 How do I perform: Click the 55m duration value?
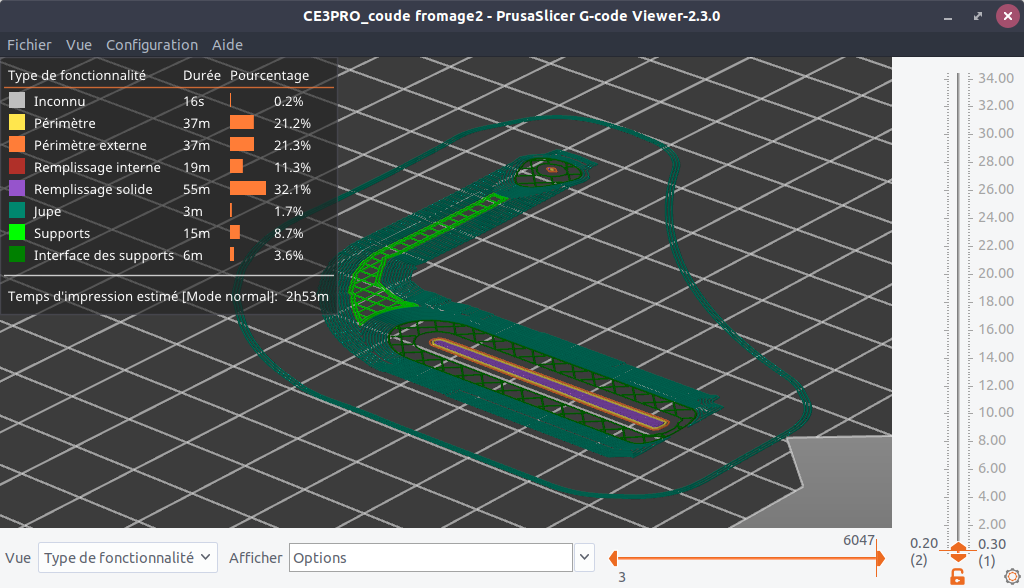click(197, 189)
